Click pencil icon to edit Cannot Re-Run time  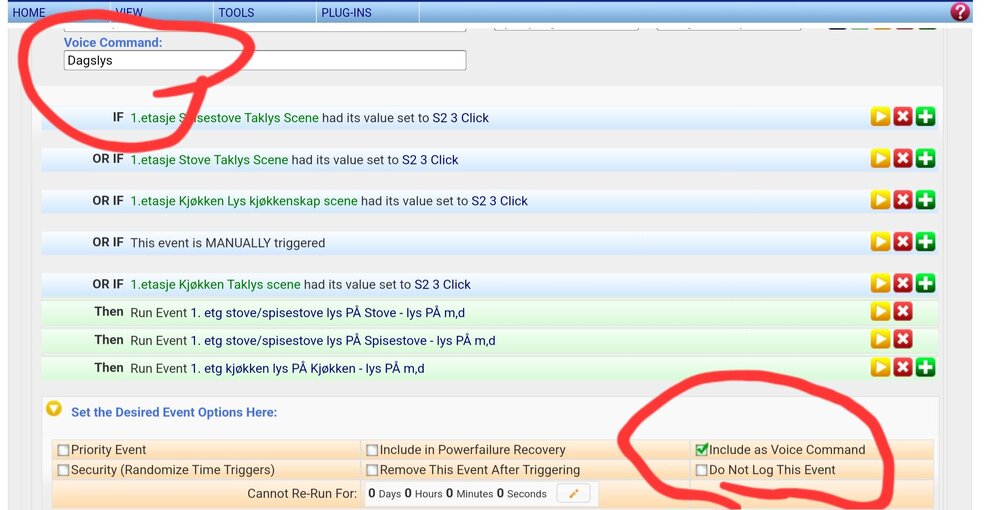click(x=574, y=493)
